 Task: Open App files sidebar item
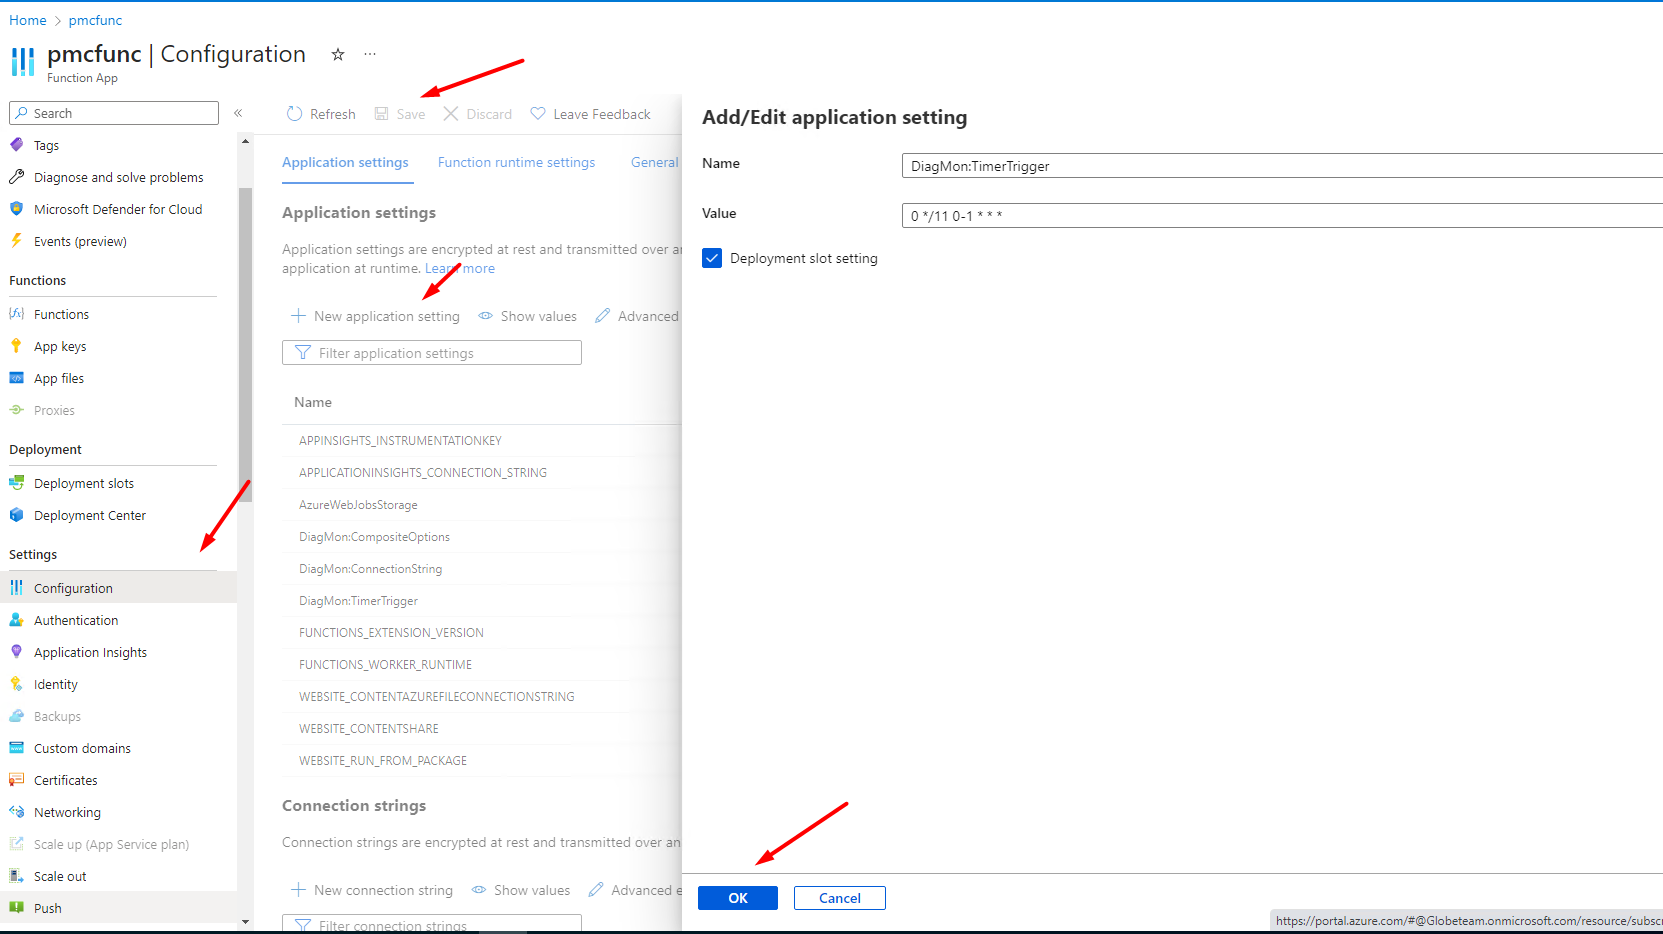(59, 378)
